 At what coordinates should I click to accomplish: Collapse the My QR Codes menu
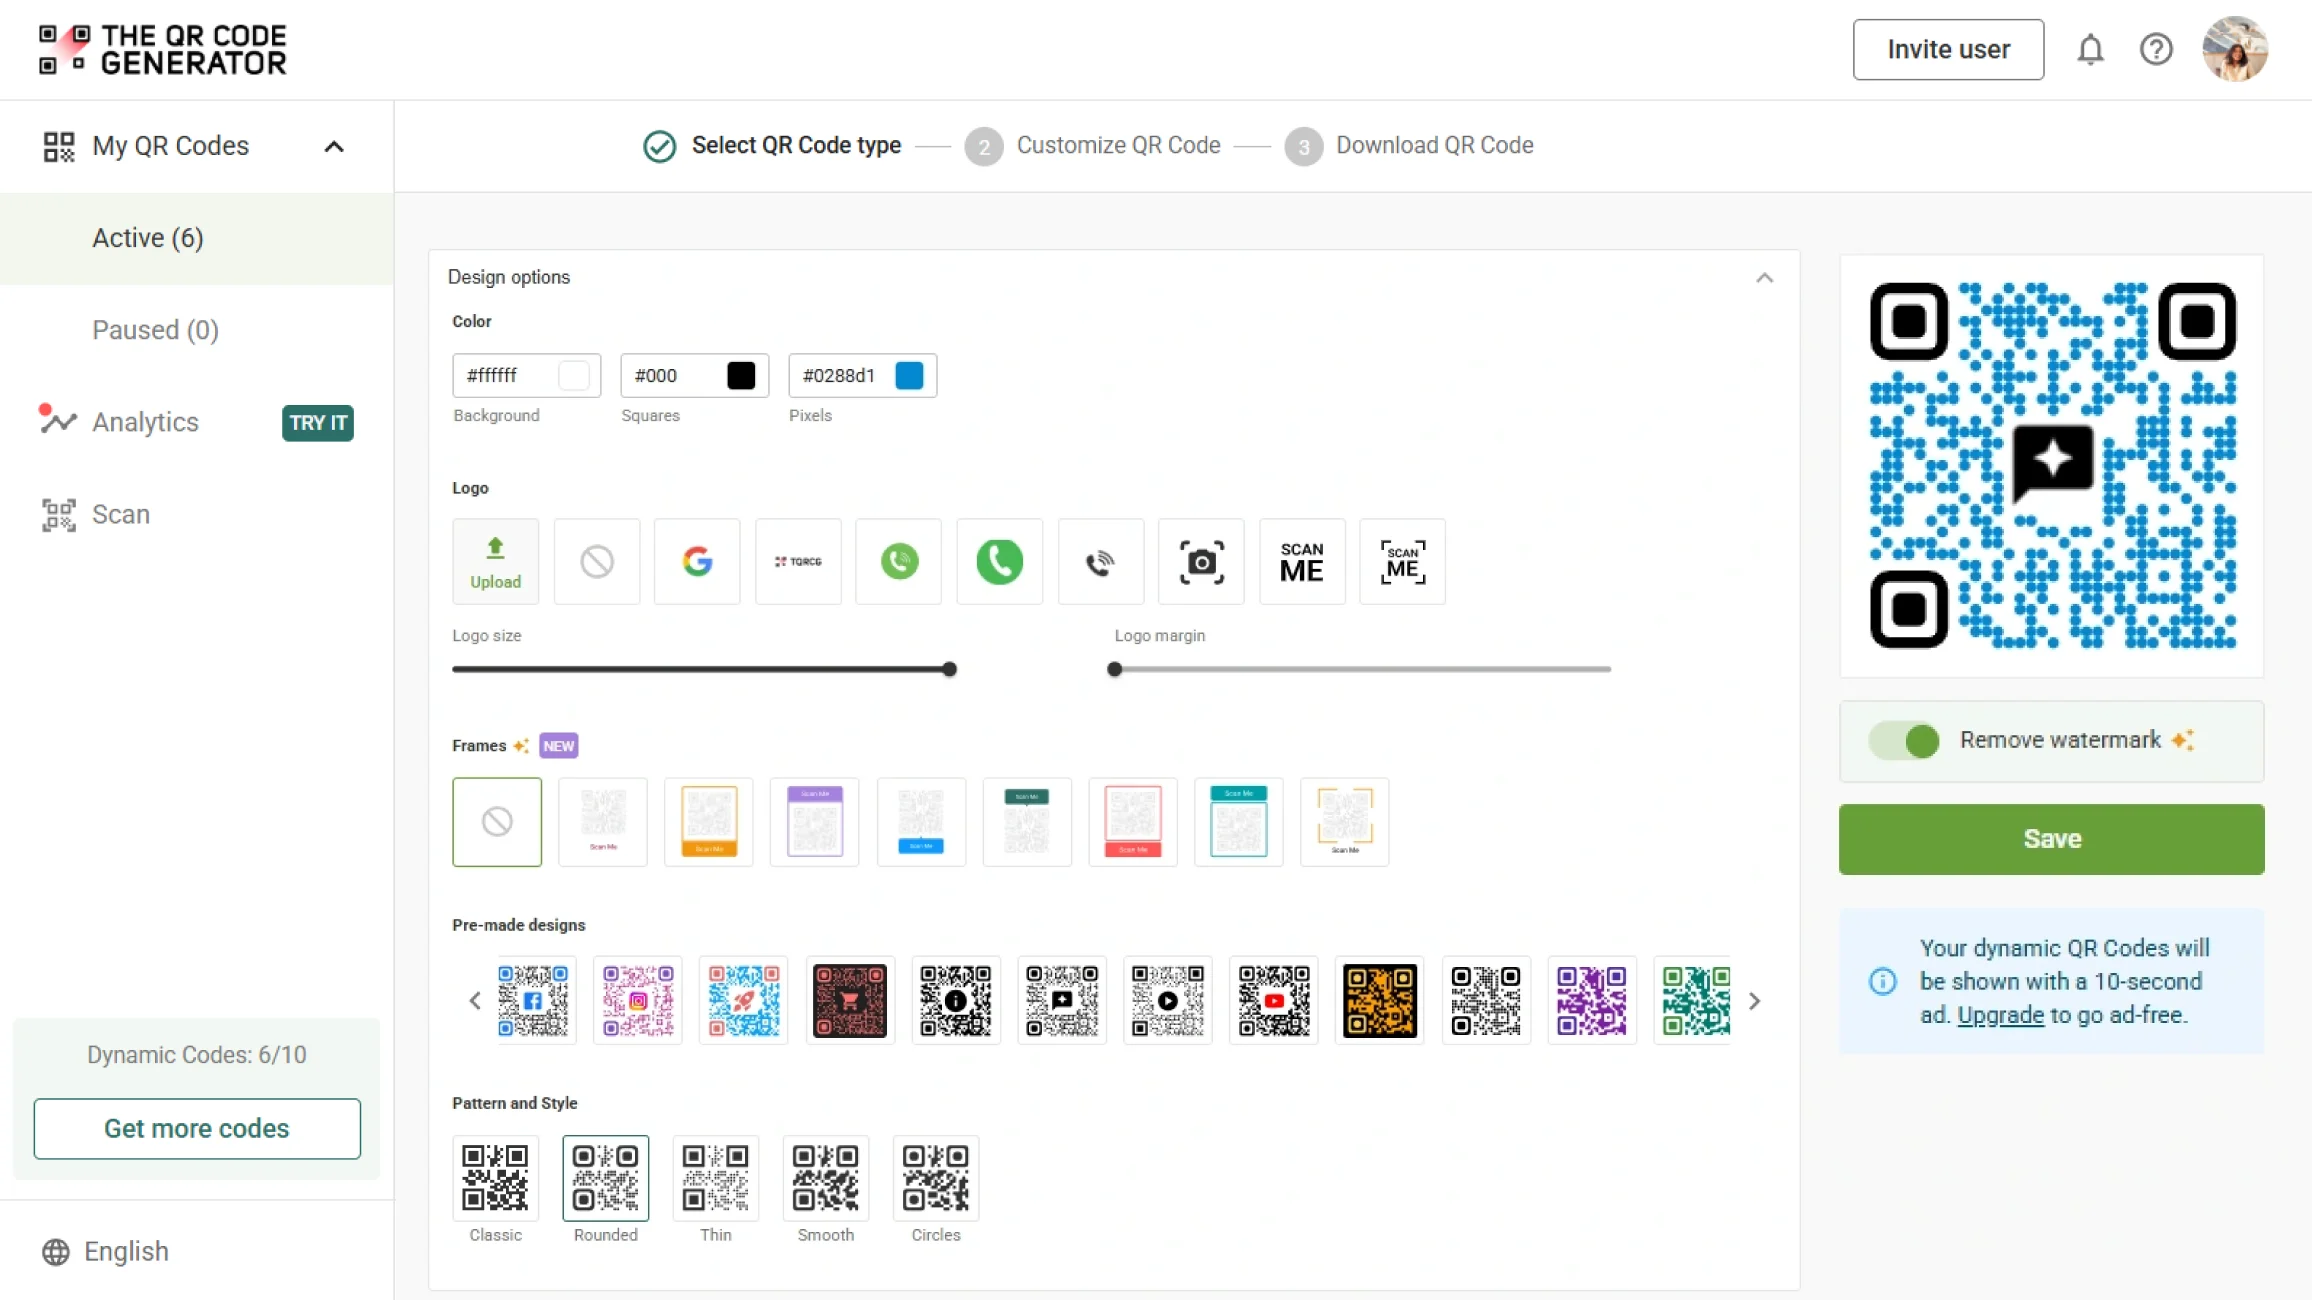click(x=334, y=146)
